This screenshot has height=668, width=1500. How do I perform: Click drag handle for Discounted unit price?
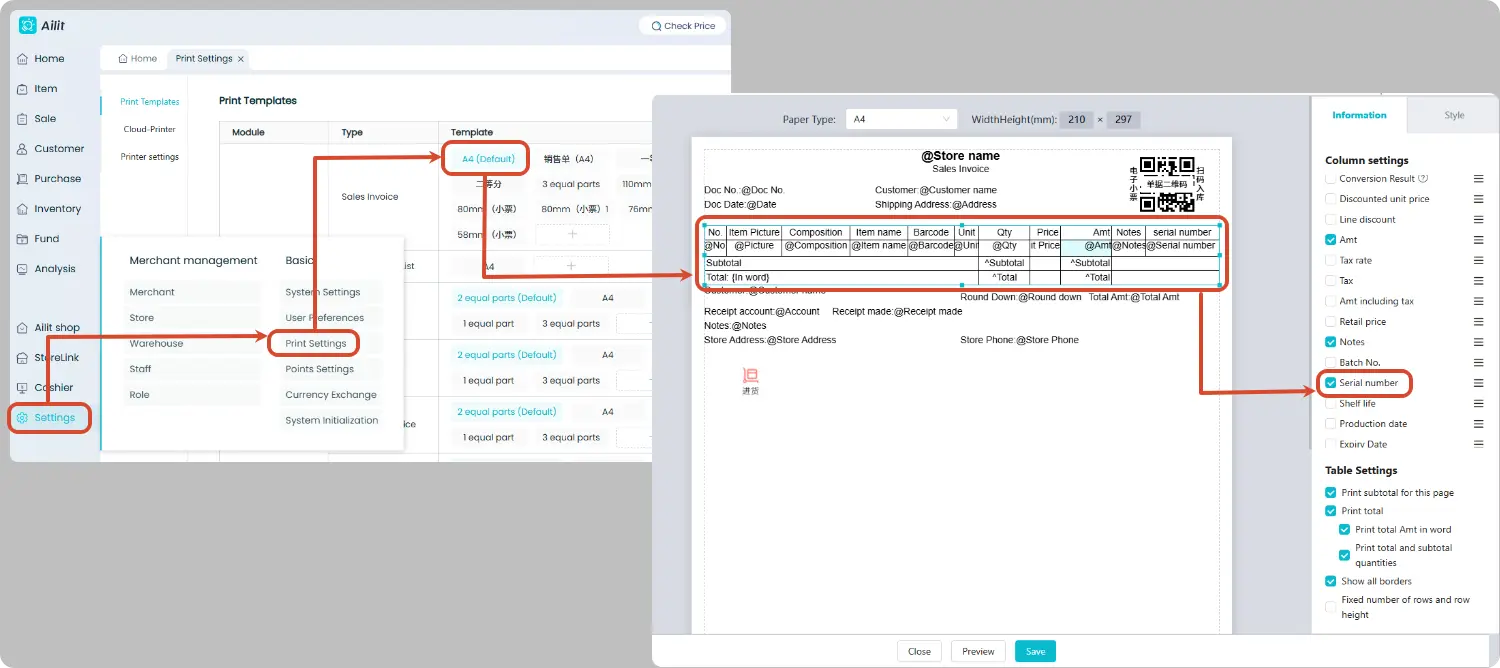click(1478, 199)
